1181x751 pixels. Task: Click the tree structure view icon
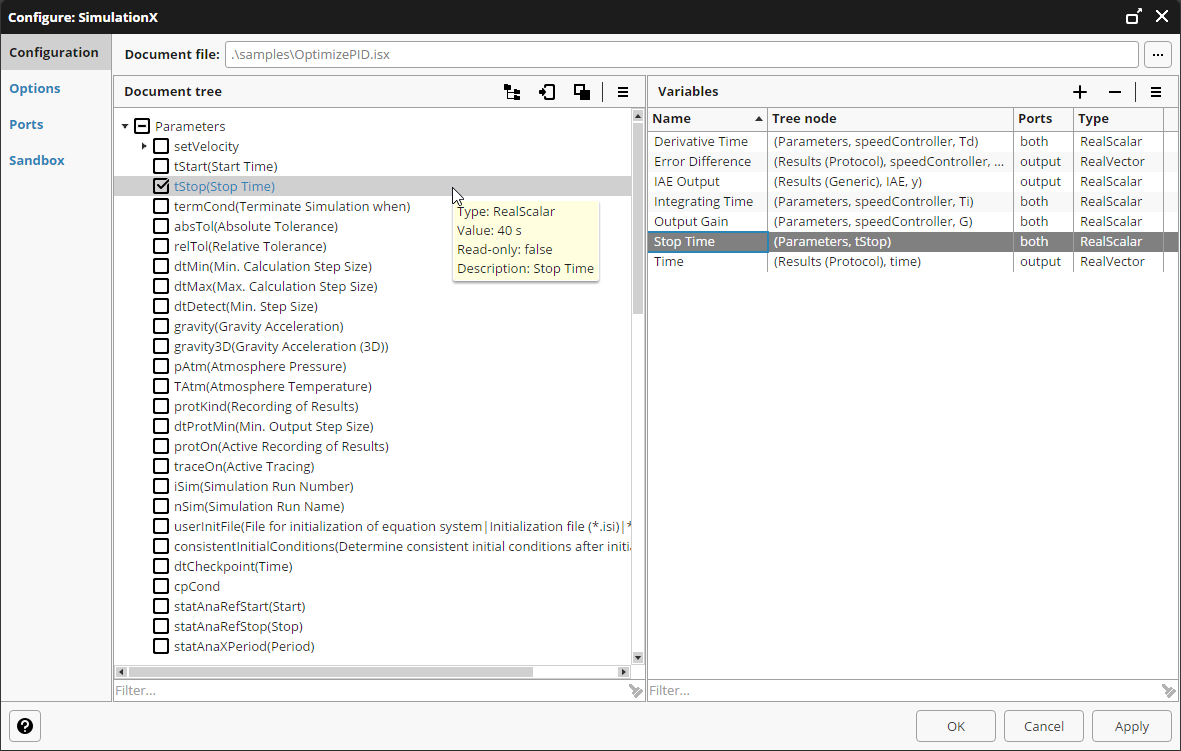(x=512, y=92)
